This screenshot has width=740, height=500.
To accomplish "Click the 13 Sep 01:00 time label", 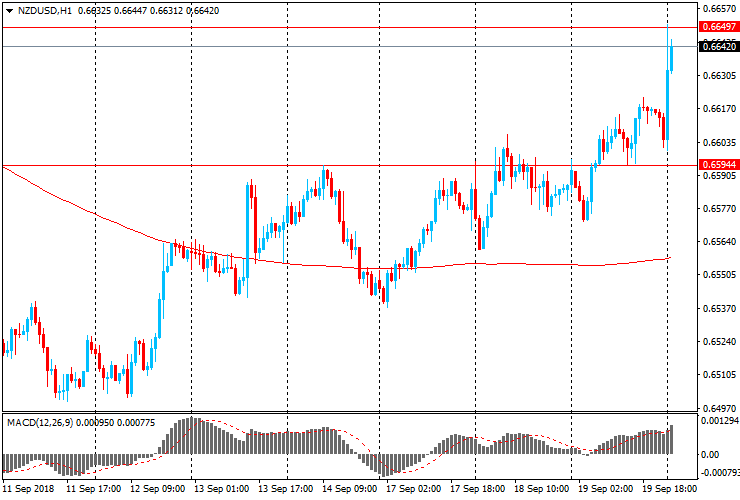I will click(221, 489).
